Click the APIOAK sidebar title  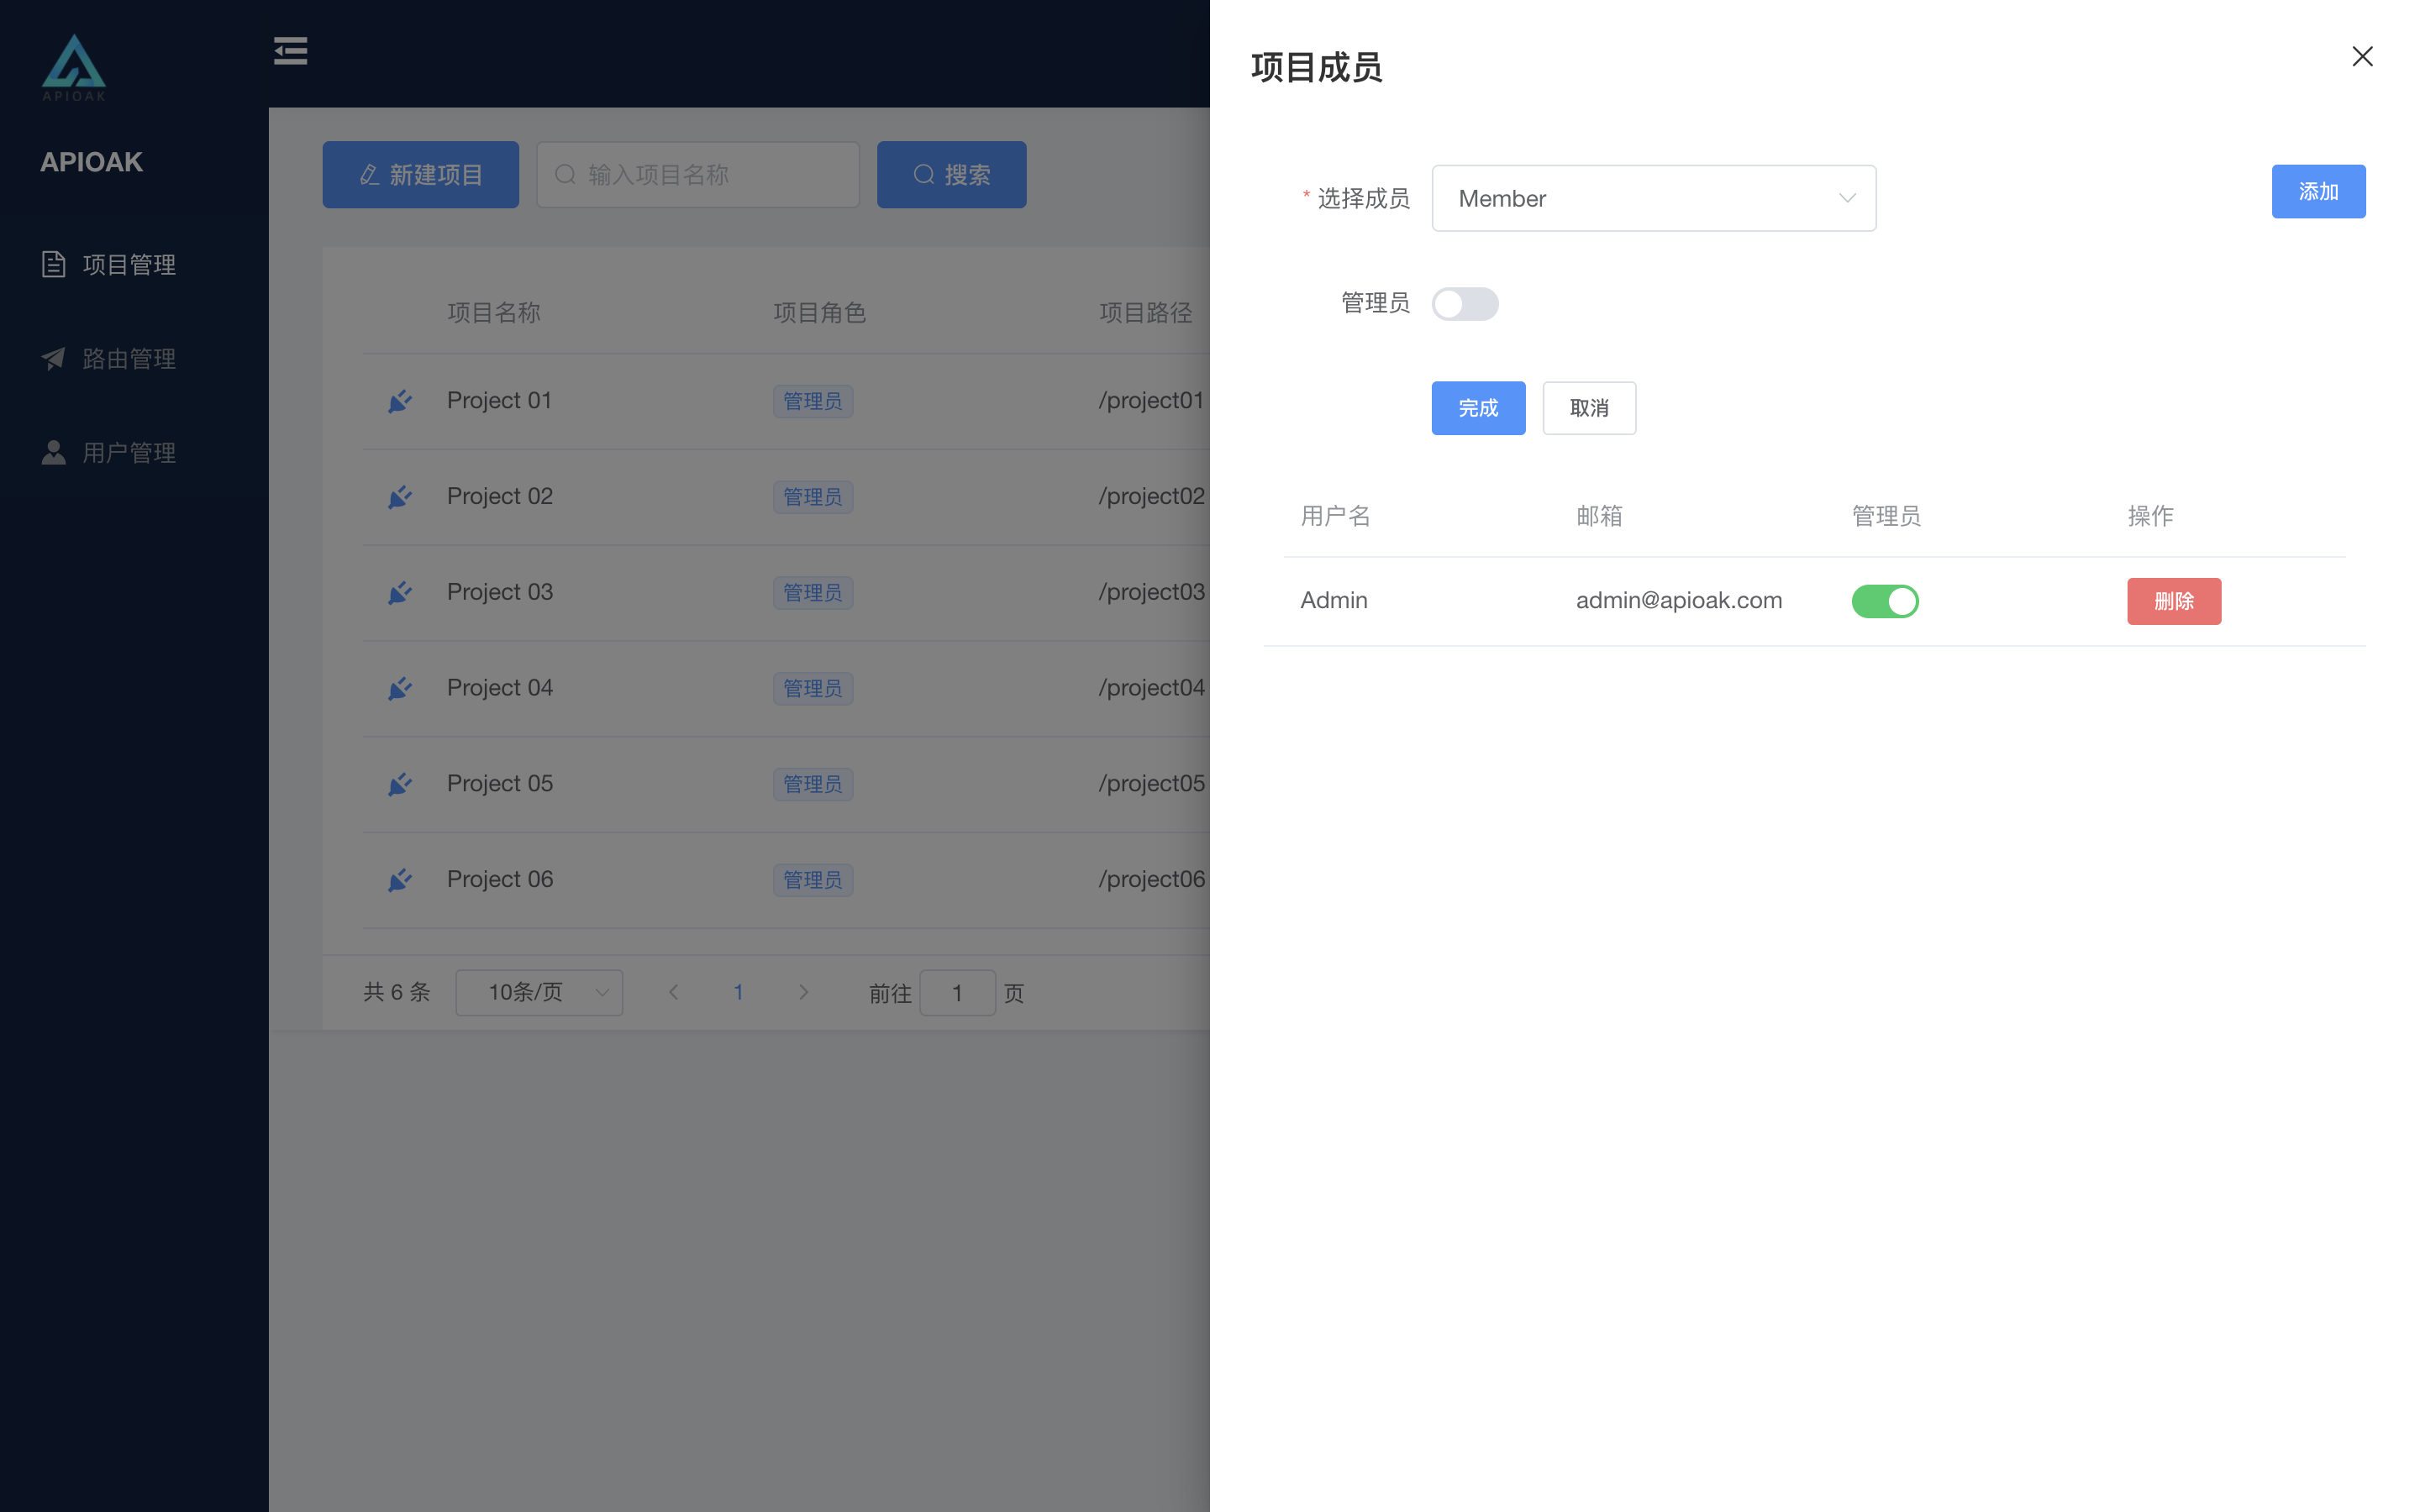click(x=91, y=162)
